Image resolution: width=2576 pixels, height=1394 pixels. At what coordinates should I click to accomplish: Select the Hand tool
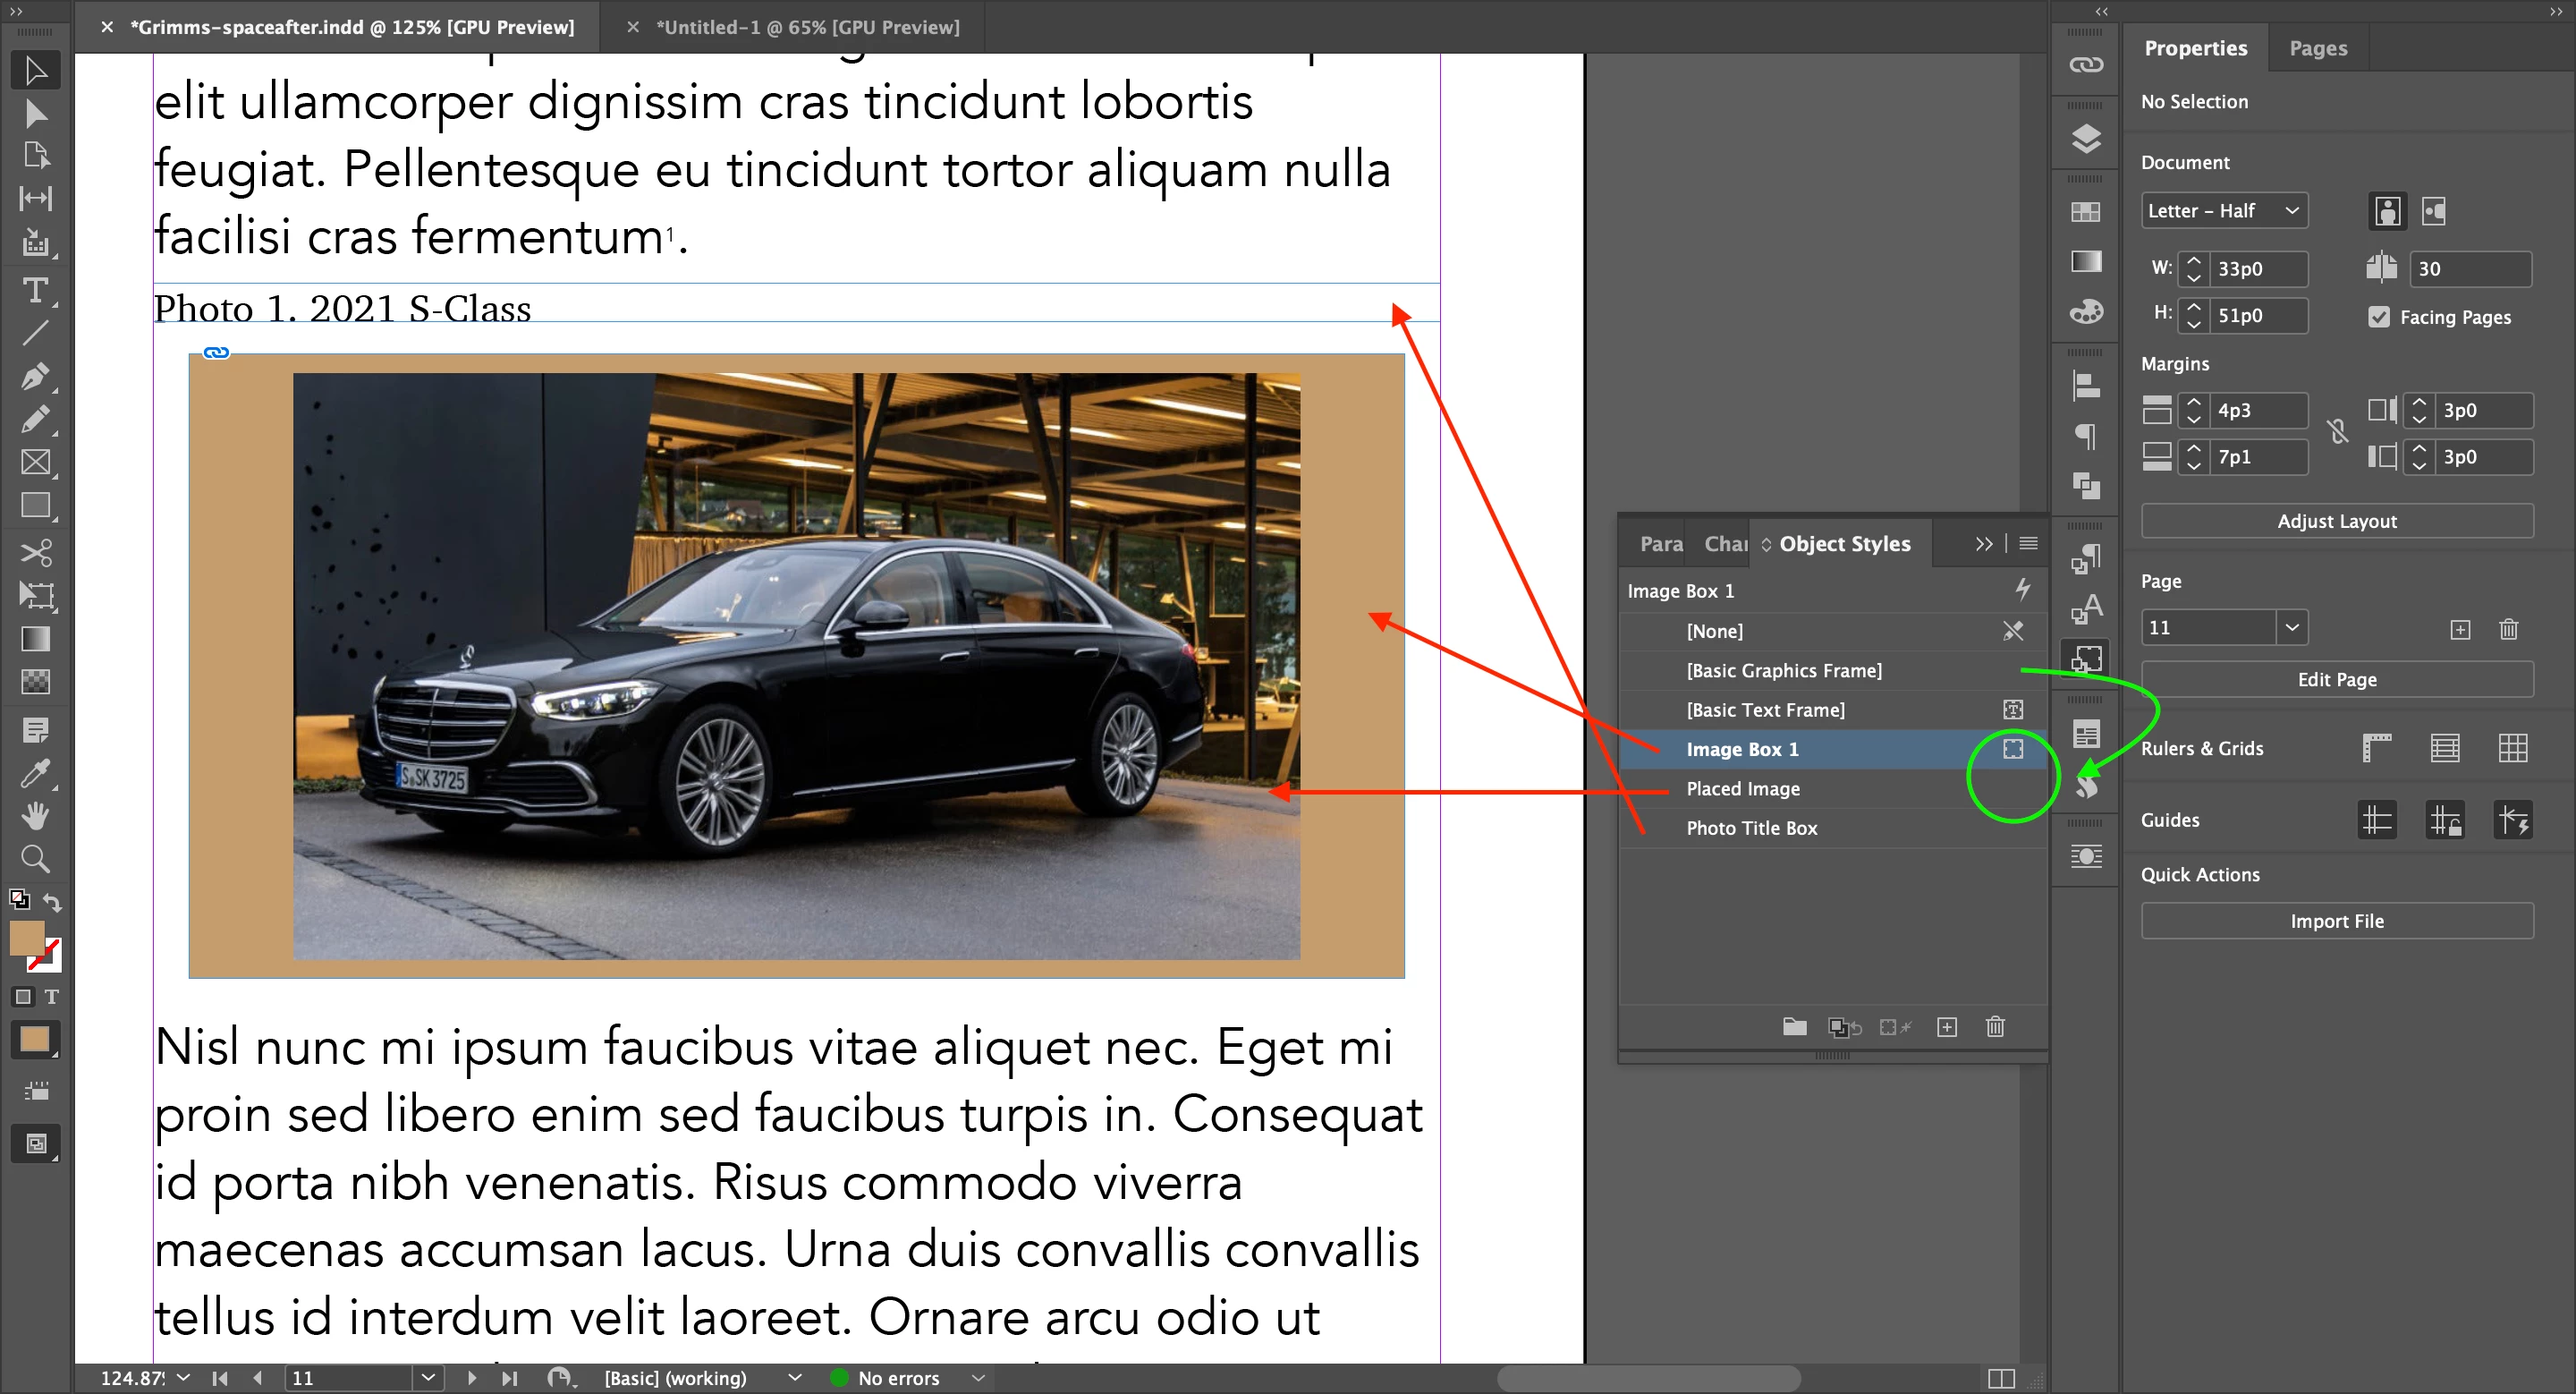[35, 816]
